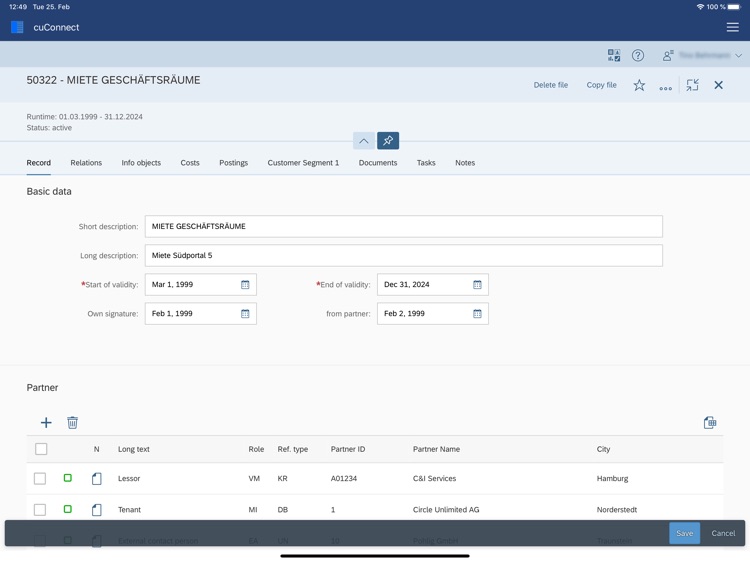Delete selected partner with trash icon
Image resolution: width=750 pixels, height=562 pixels.
[x=72, y=422]
